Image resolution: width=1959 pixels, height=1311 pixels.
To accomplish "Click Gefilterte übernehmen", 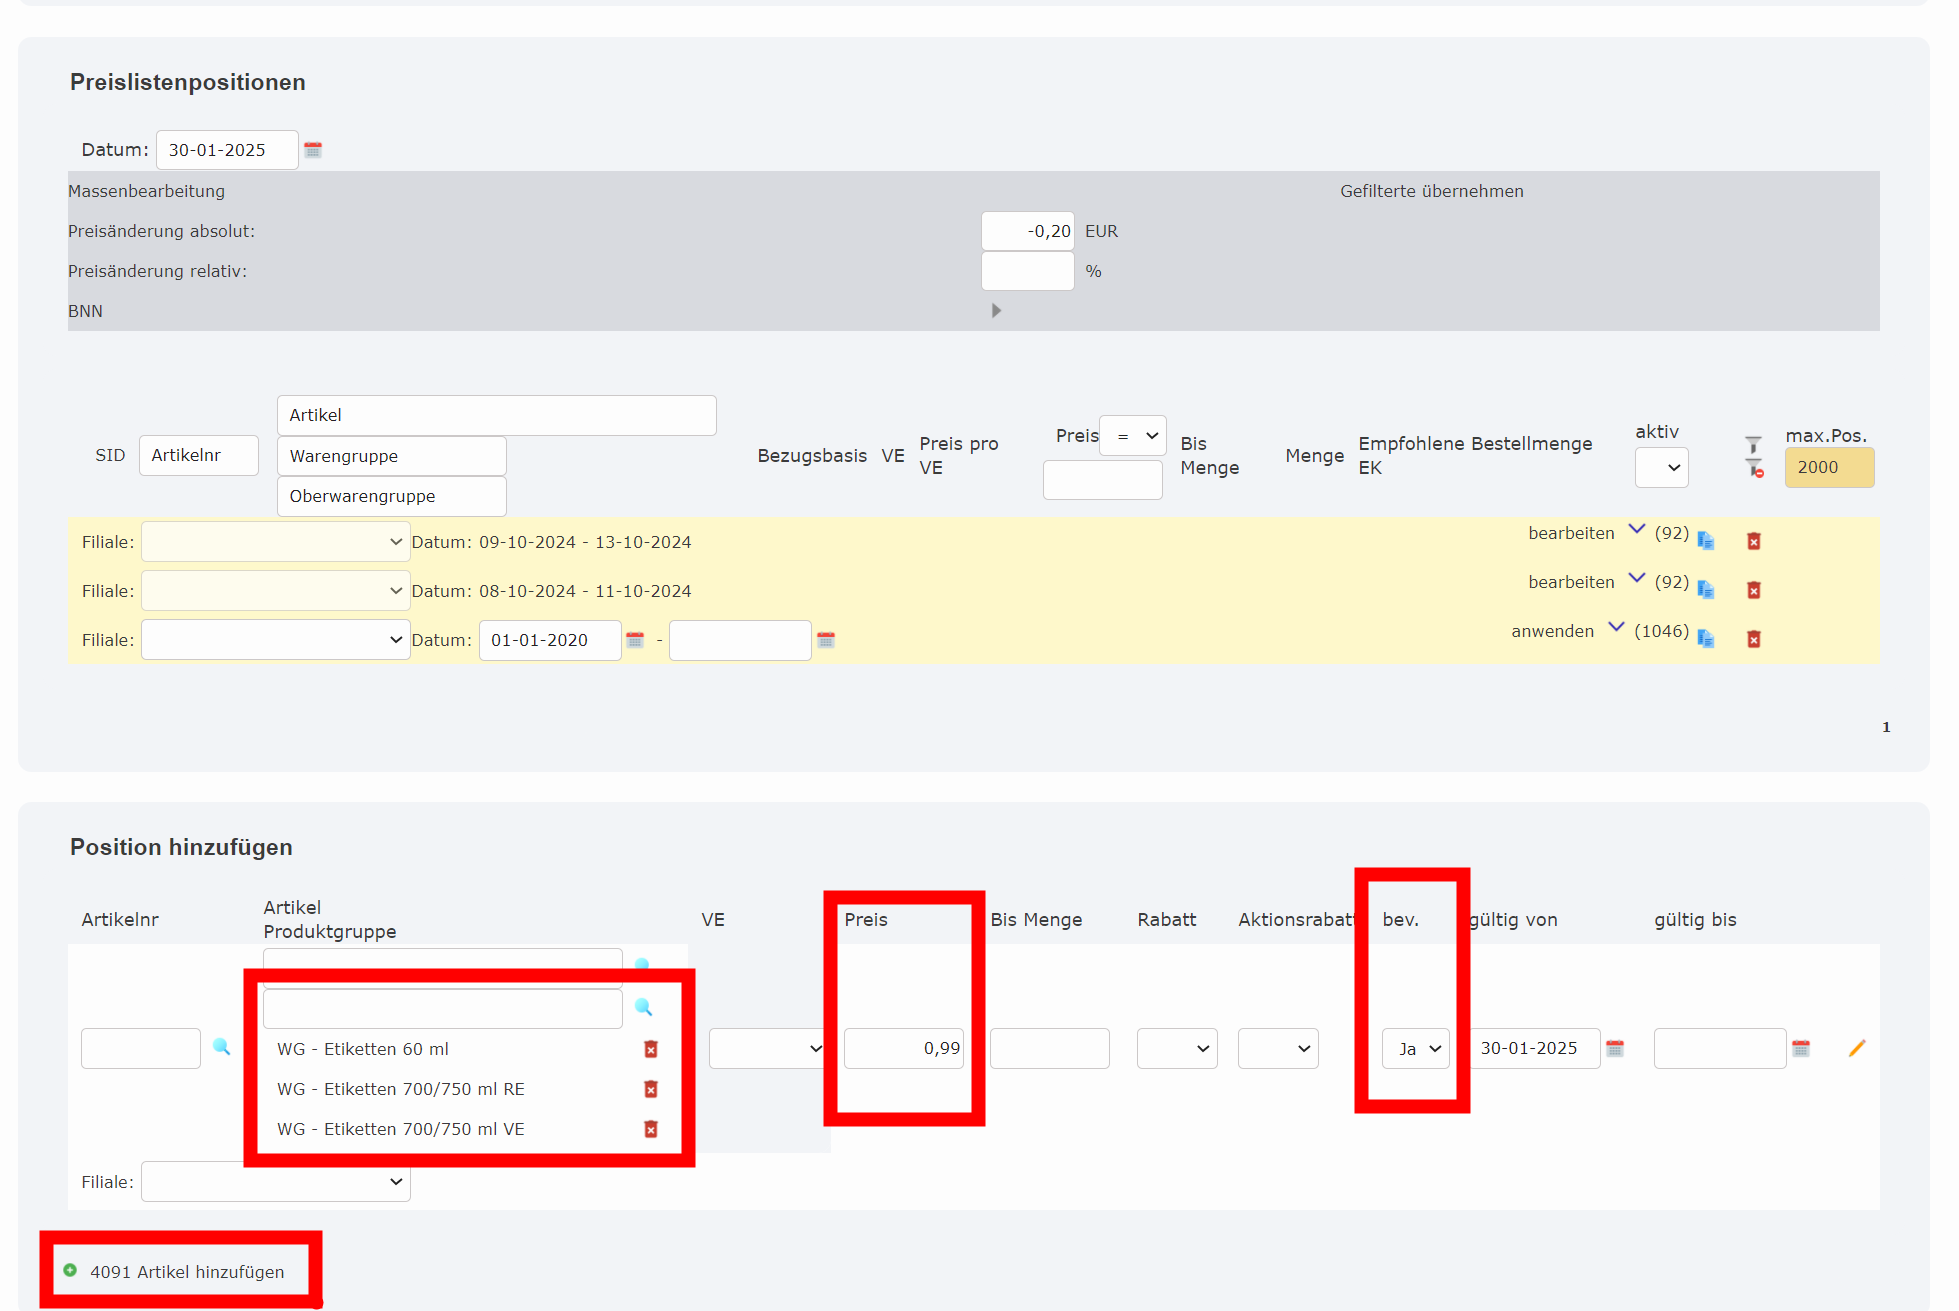I will coord(1431,191).
